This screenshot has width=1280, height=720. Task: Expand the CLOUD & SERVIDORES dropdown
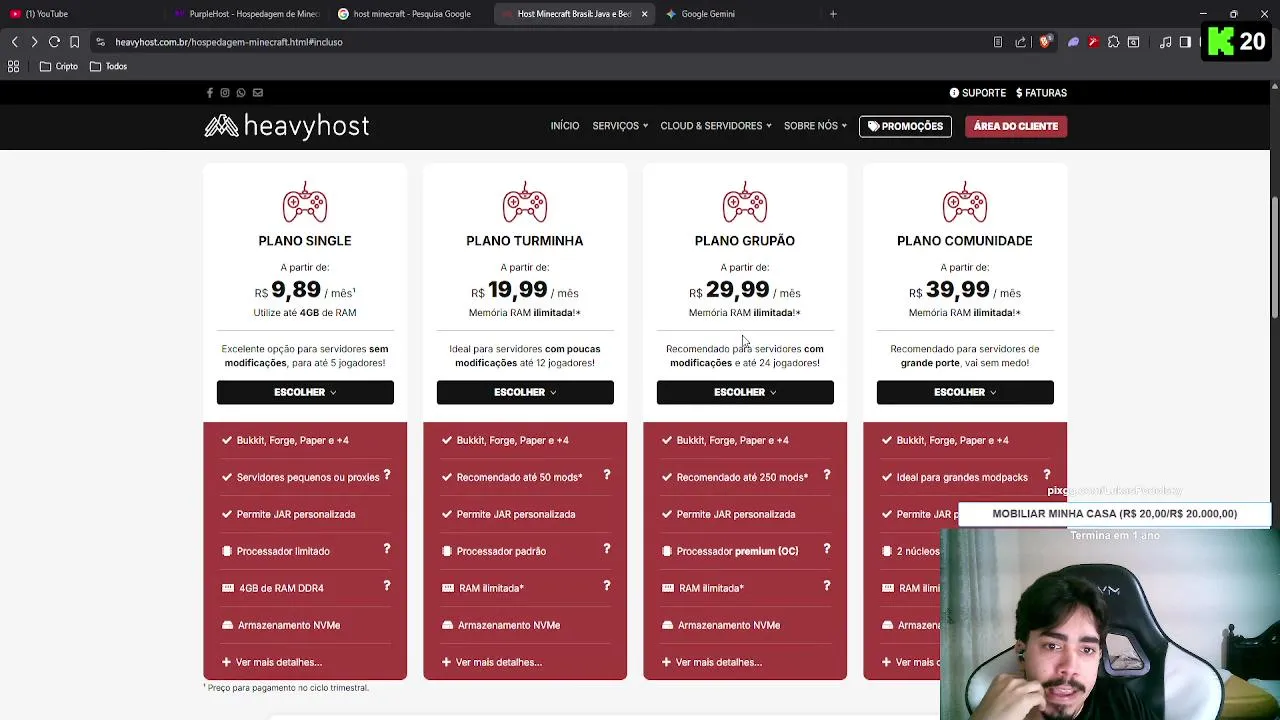tap(716, 126)
